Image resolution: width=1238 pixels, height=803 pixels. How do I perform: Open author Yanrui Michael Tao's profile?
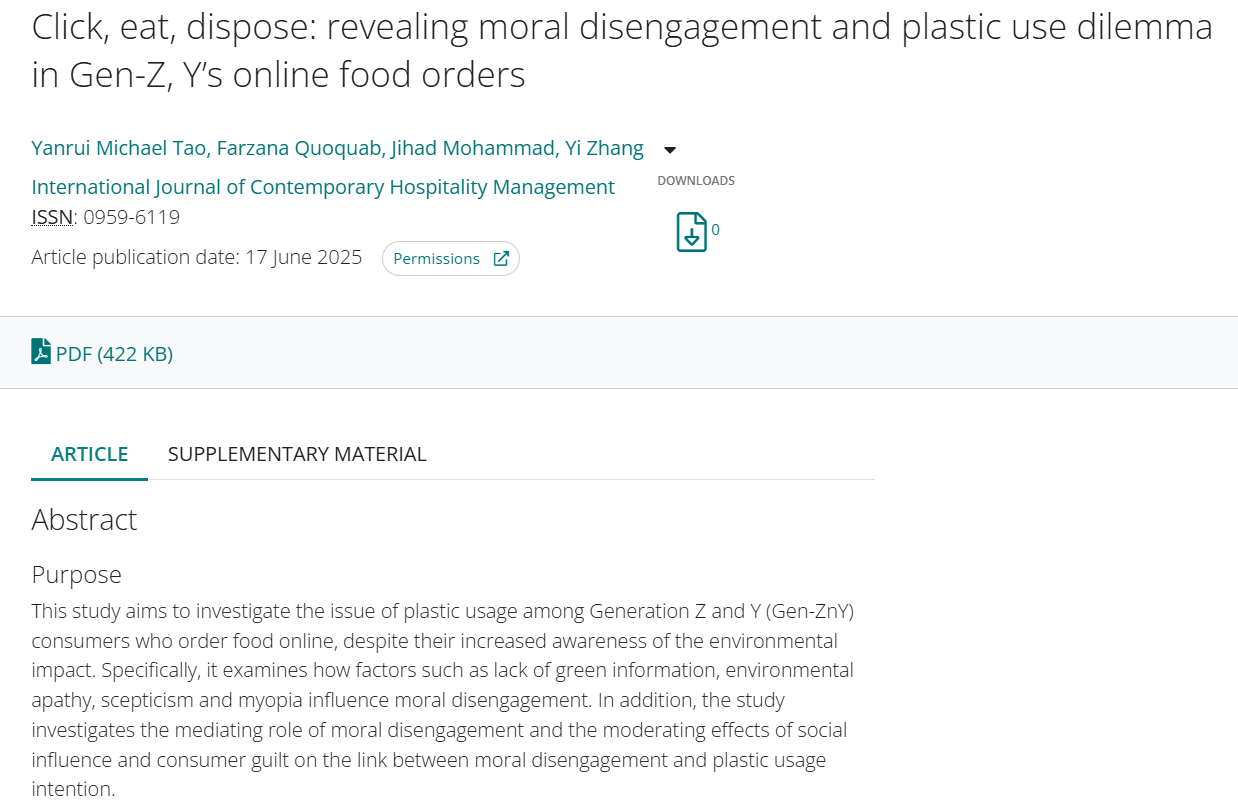pos(119,149)
